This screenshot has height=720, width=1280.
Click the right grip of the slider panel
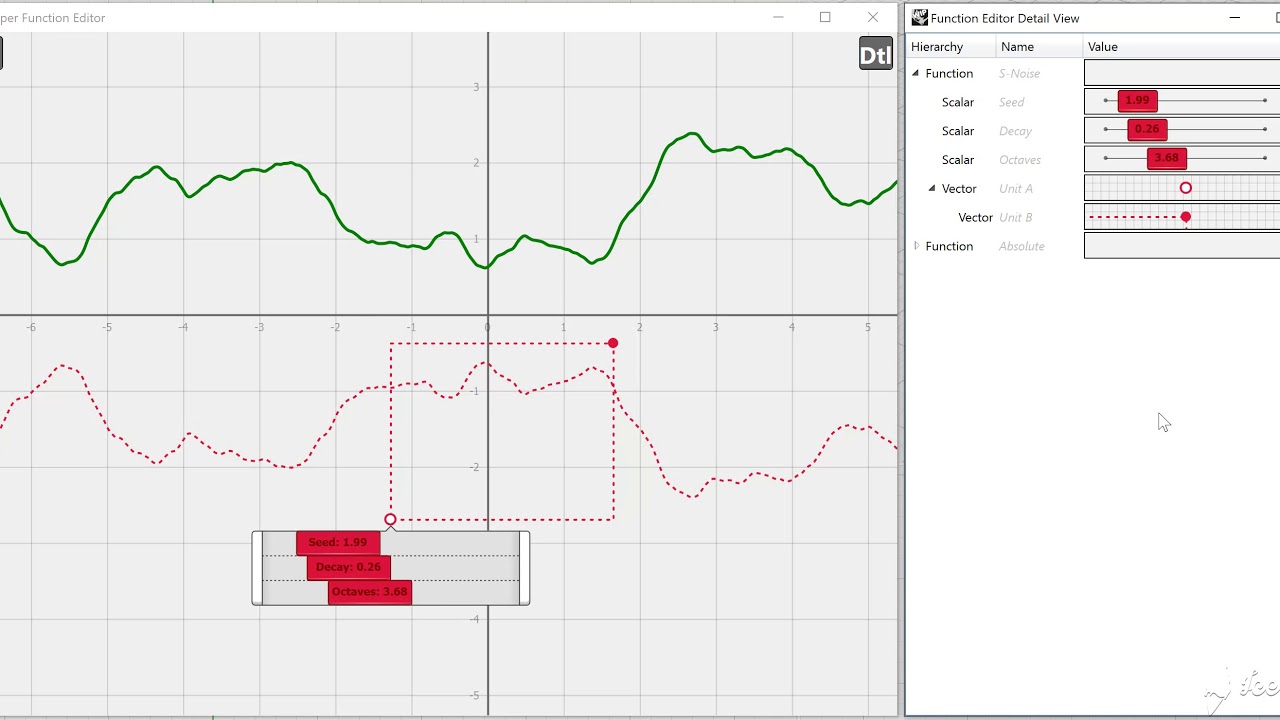(x=524, y=568)
